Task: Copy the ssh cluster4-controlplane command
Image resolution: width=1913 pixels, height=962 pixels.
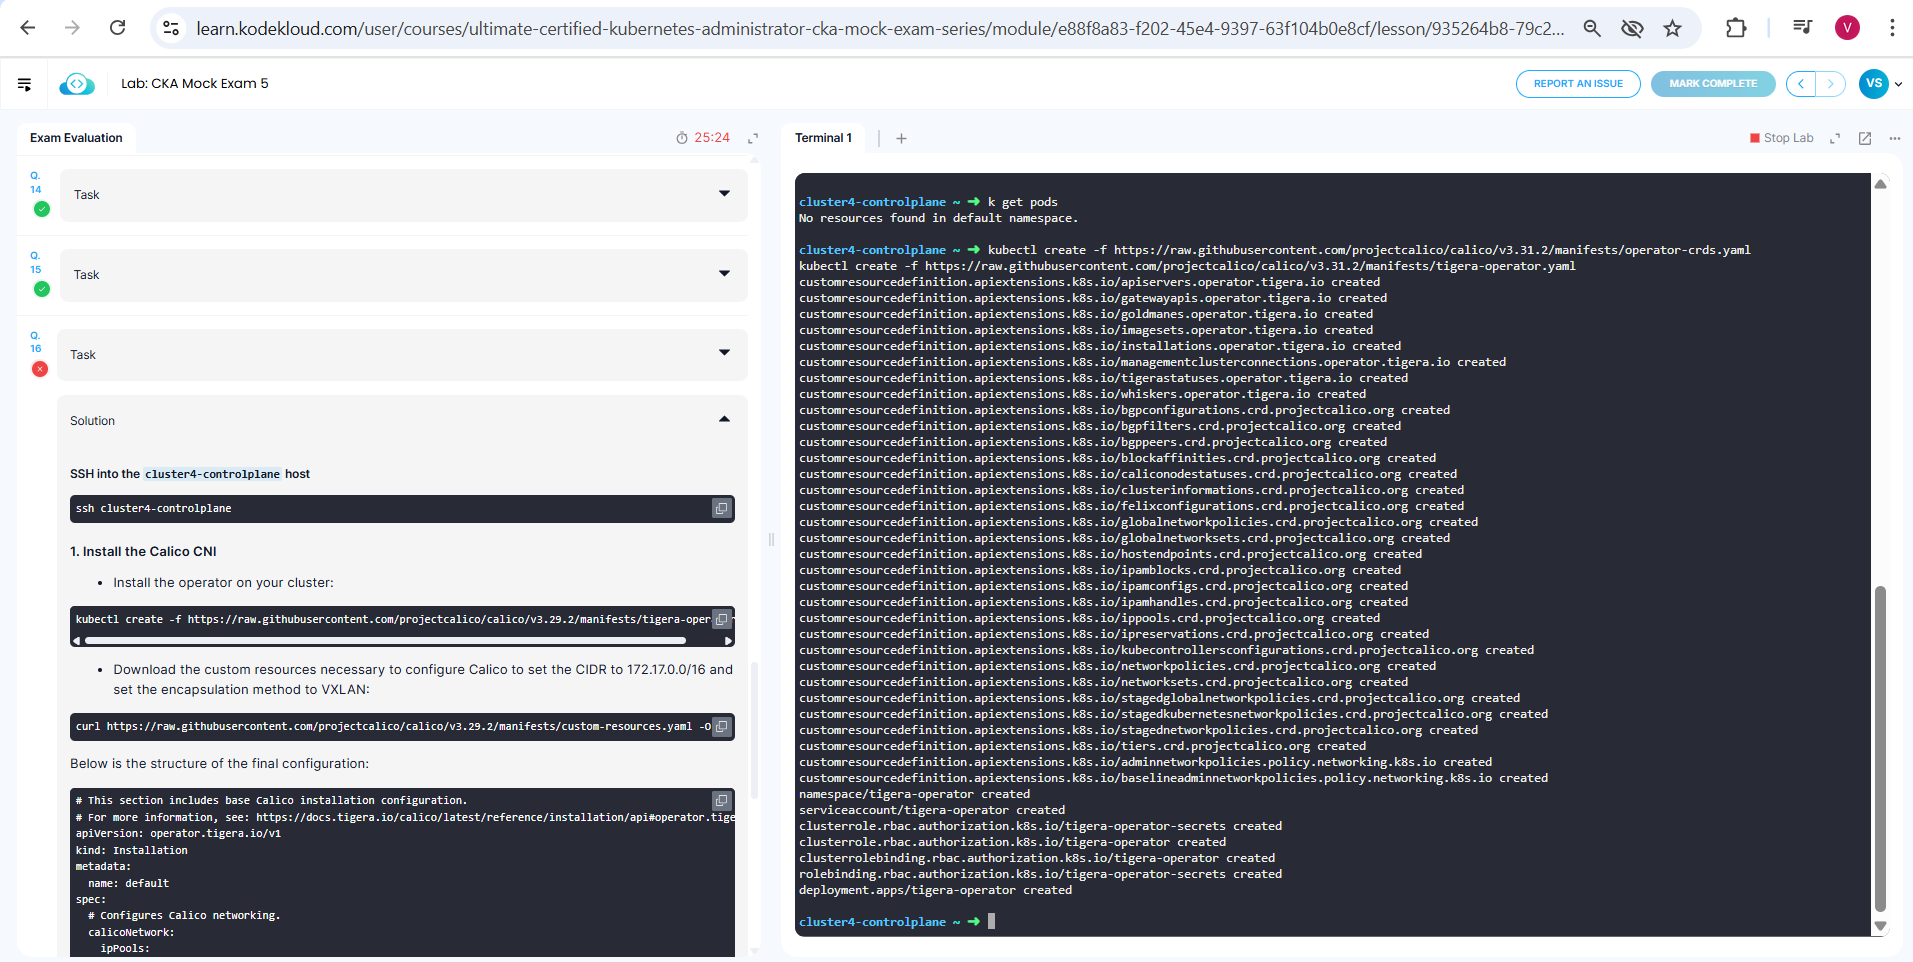Action: (721, 509)
